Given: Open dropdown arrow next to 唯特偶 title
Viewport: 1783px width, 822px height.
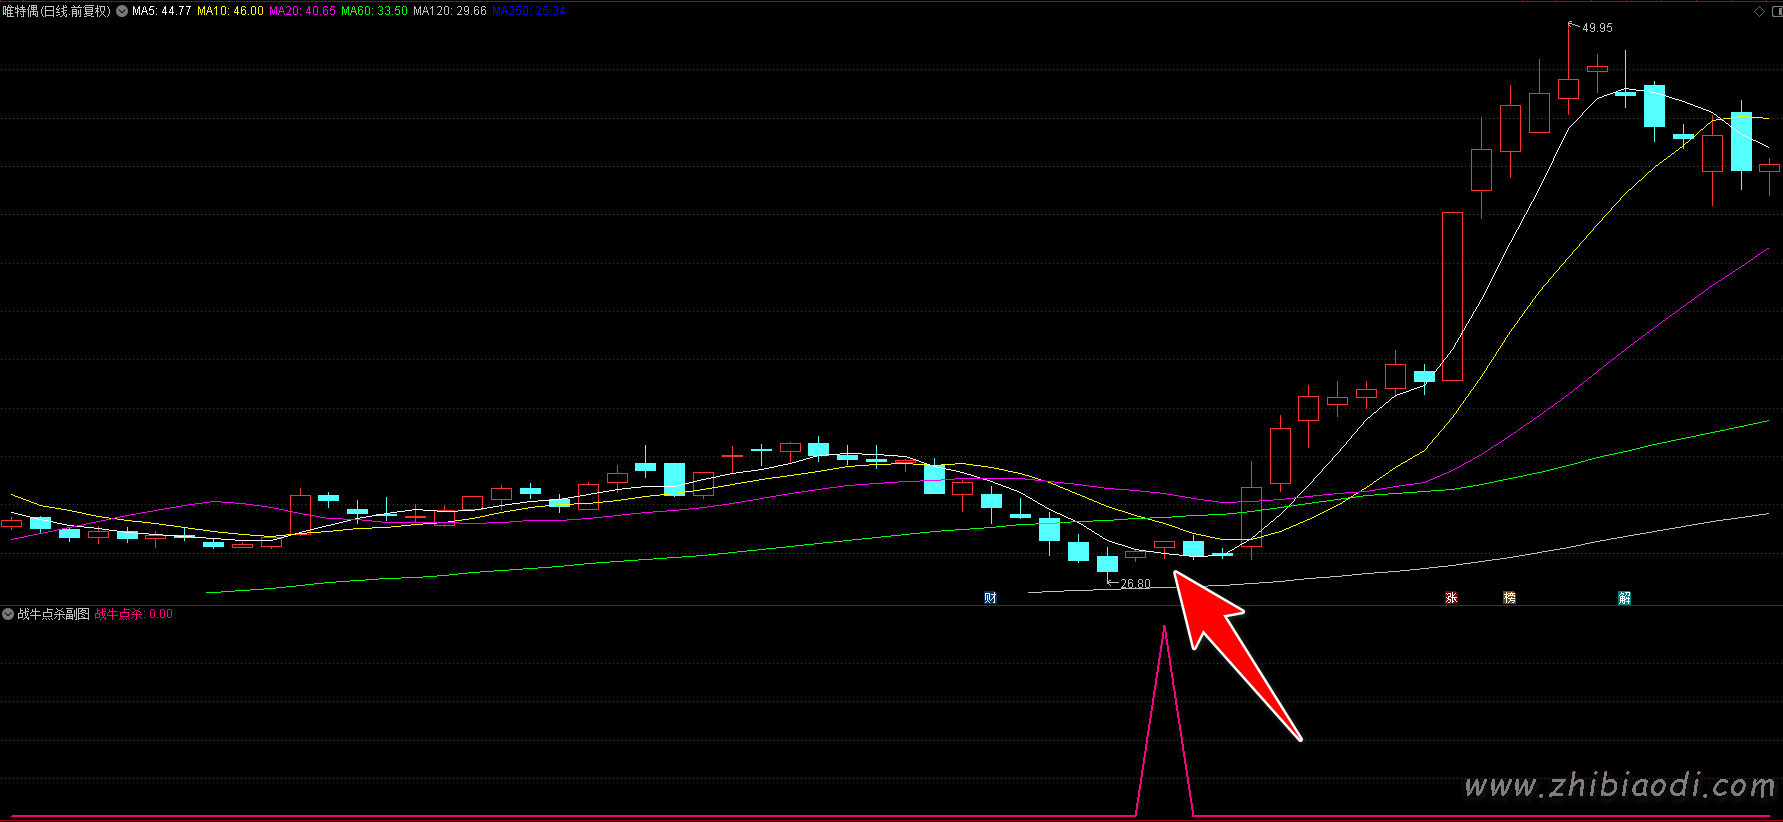Looking at the screenshot, I should [x=122, y=11].
